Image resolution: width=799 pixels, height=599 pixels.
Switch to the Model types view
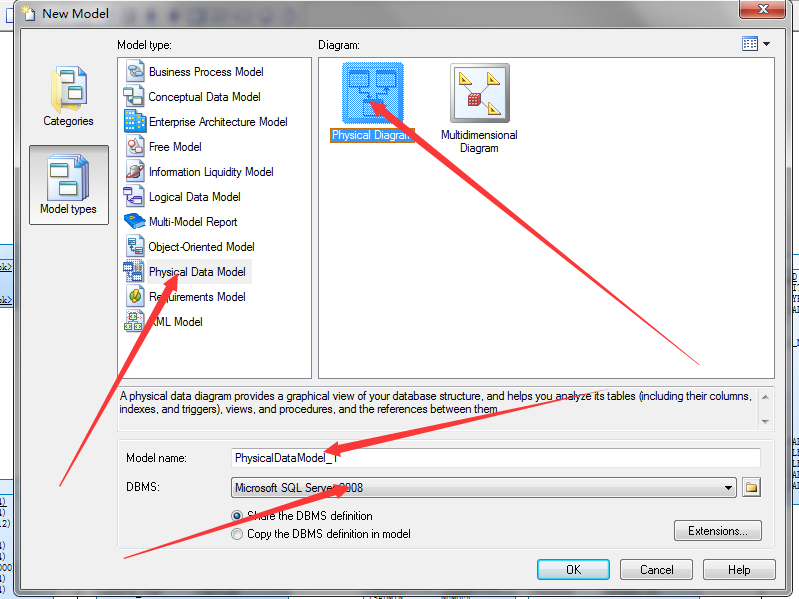[69, 185]
